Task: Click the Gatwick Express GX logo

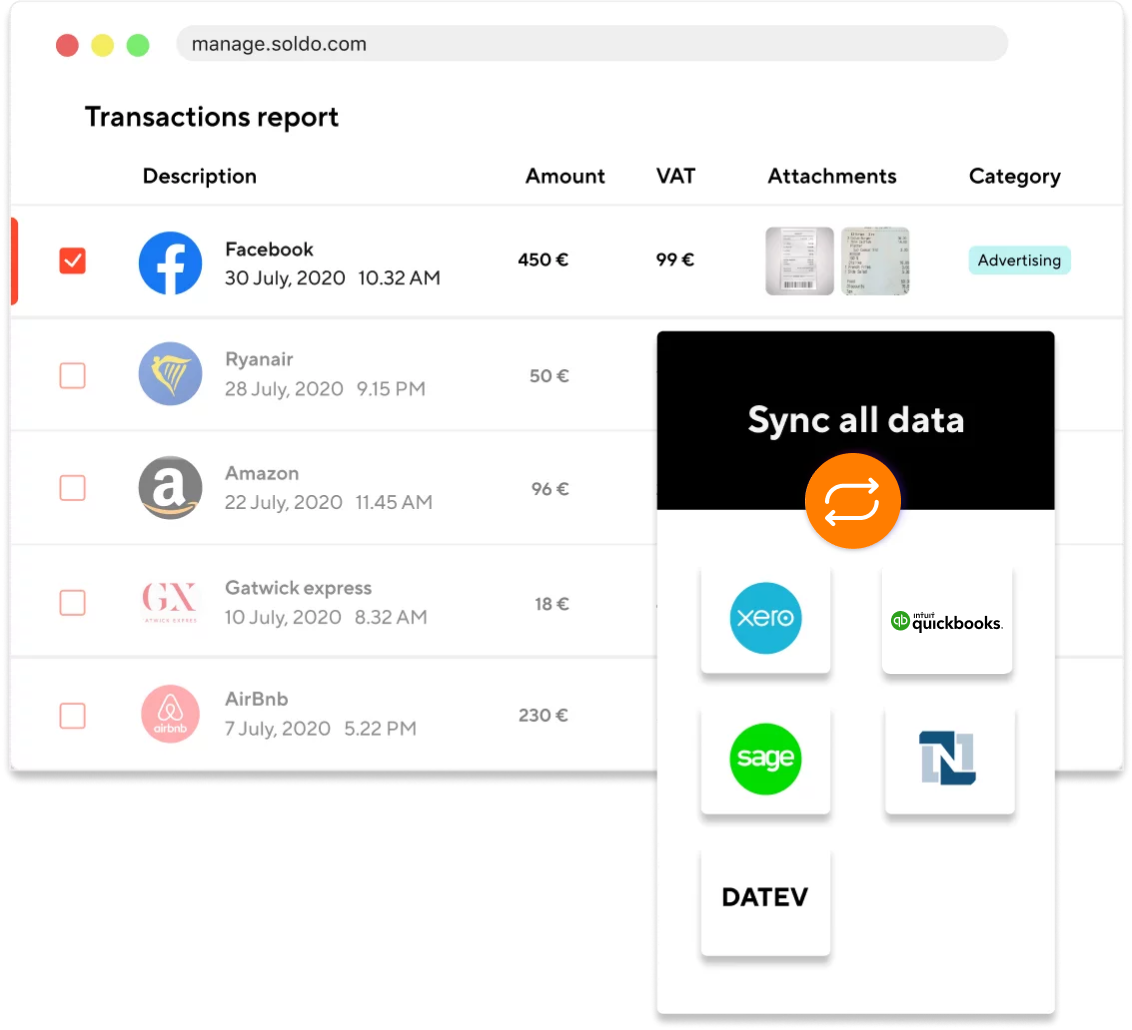Action: [170, 601]
